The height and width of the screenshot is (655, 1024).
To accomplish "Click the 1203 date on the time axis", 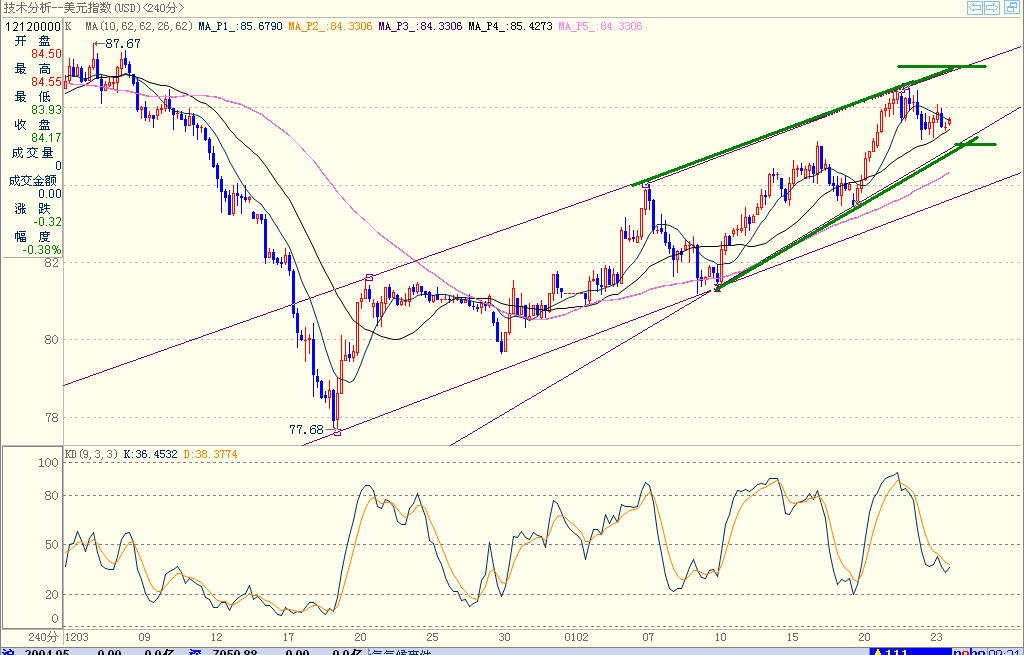I will click(x=77, y=637).
